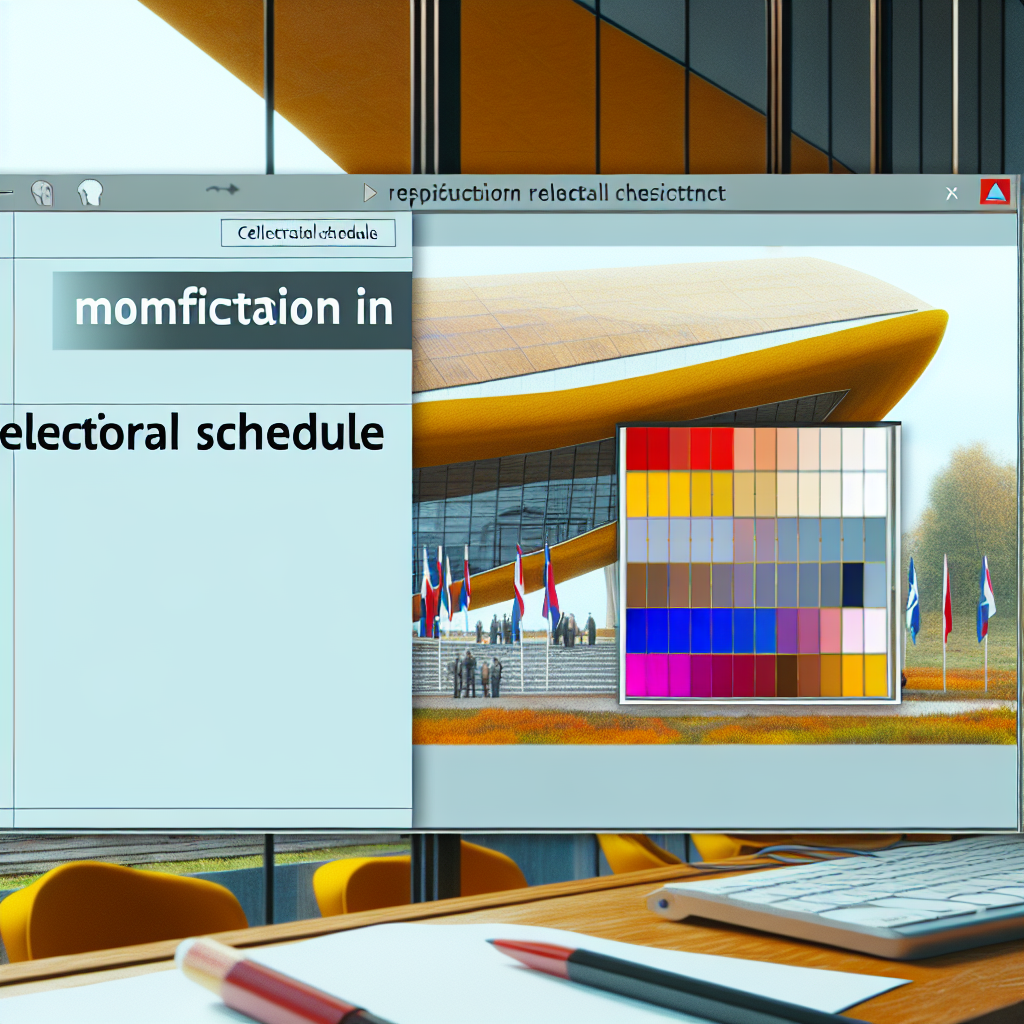Click the forward arrow icon in title bar
Viewport: 1024px width, 1024px height.
point(221,189)
